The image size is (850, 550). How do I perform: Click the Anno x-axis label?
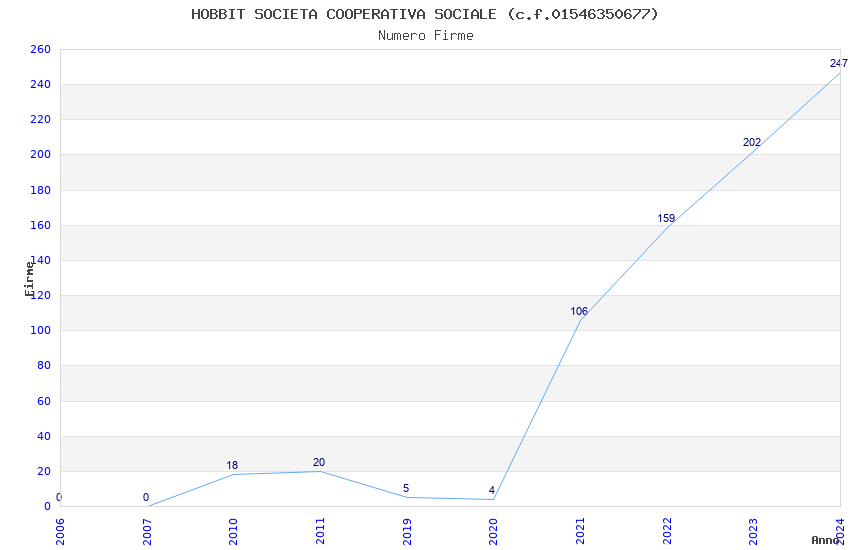click(825, 540)
